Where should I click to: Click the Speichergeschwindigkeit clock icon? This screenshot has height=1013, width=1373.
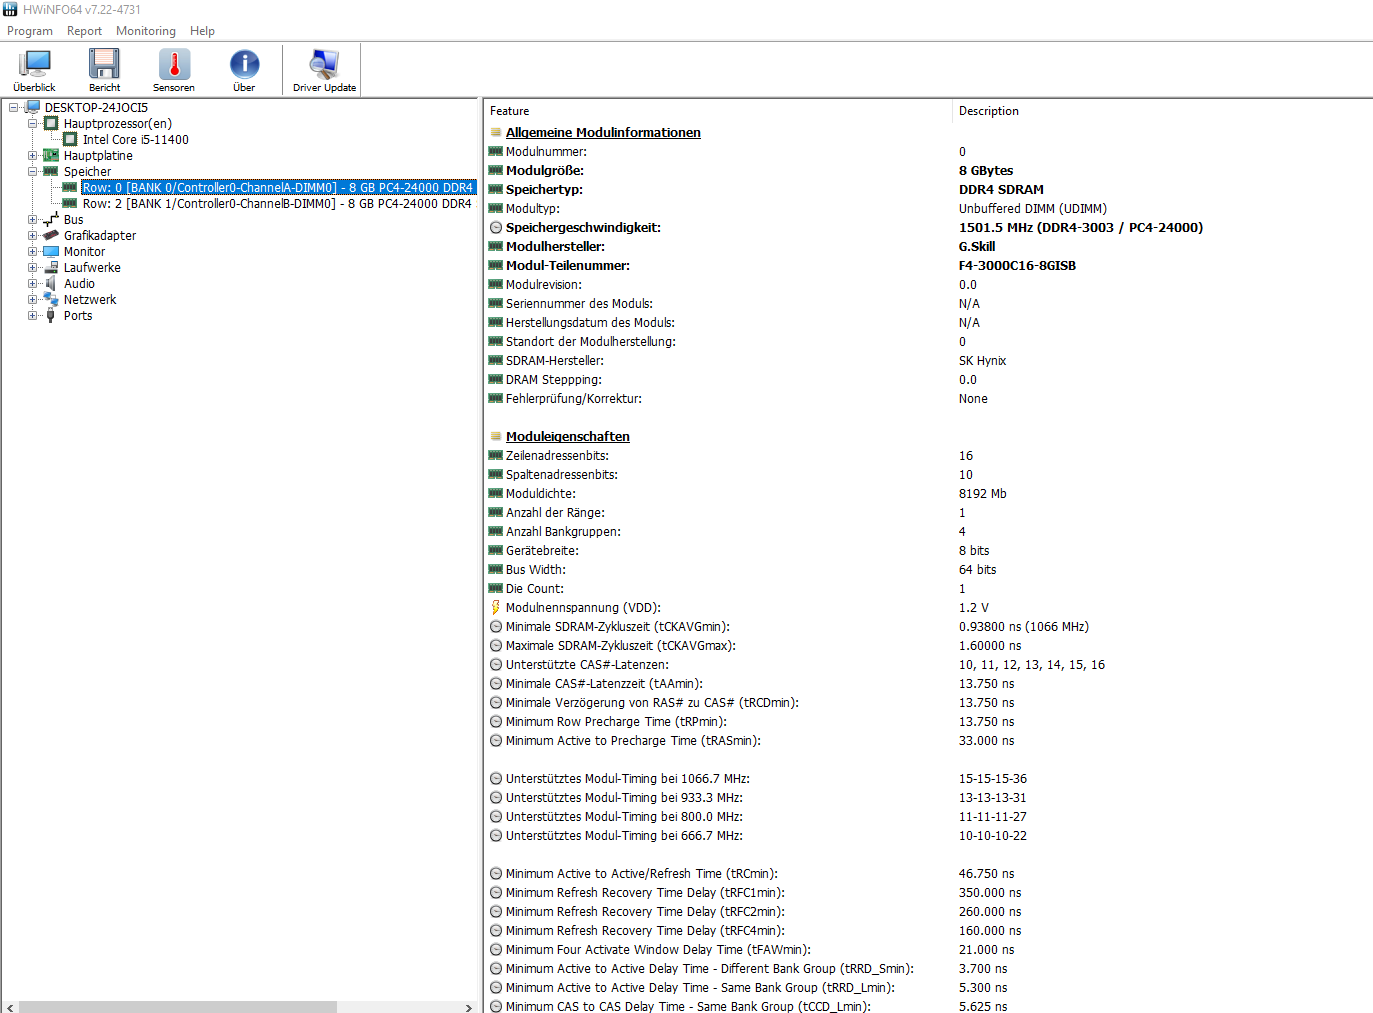(495, 227)
